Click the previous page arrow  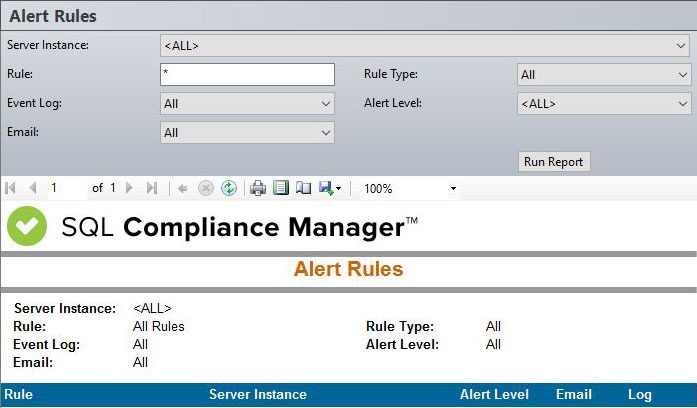[32, 188]
